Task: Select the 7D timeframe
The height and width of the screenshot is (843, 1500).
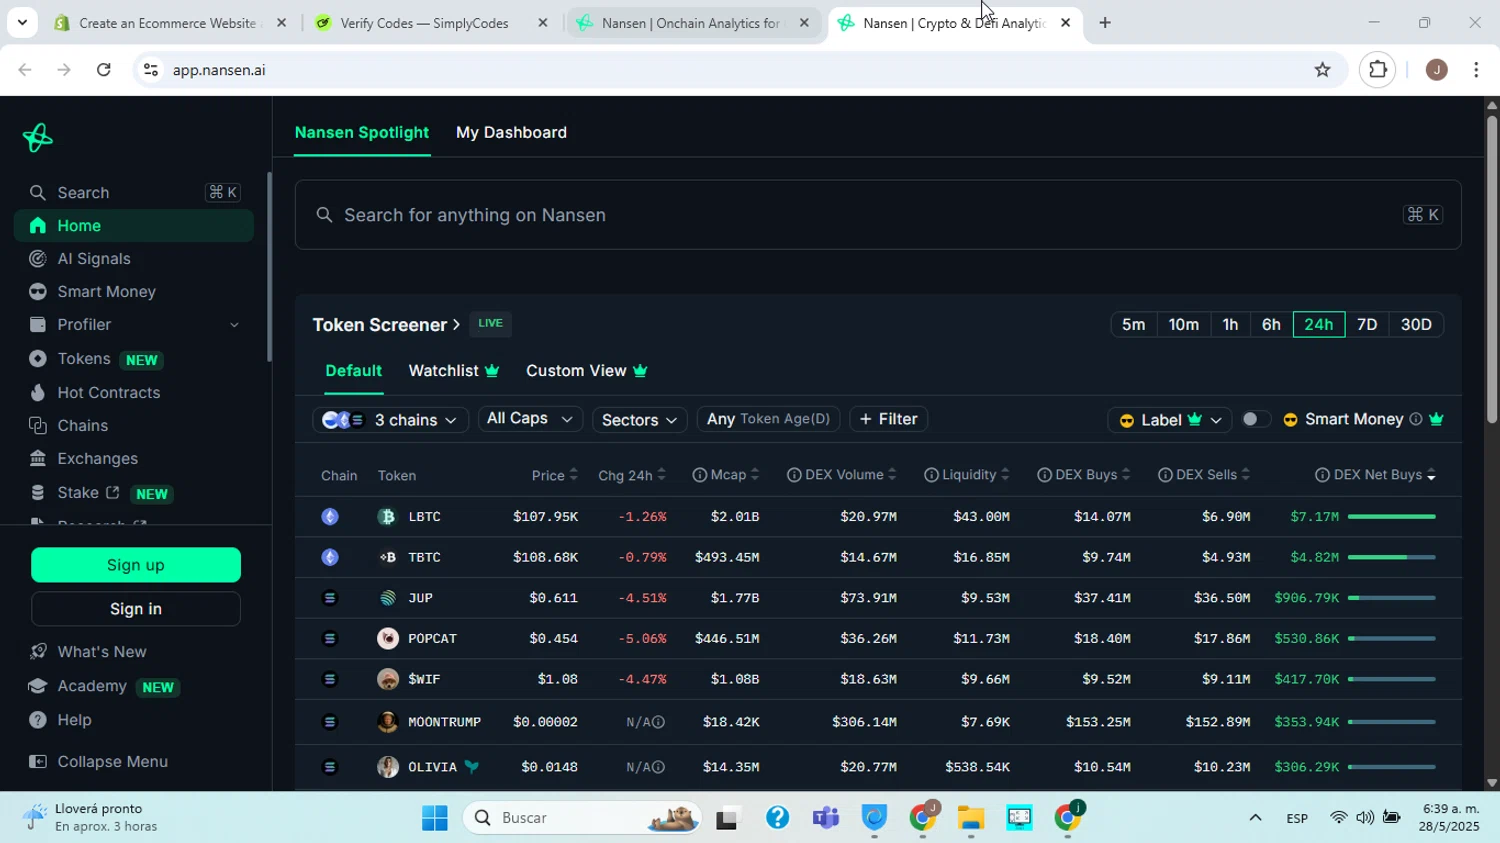Action: [x=1367, y=325]
